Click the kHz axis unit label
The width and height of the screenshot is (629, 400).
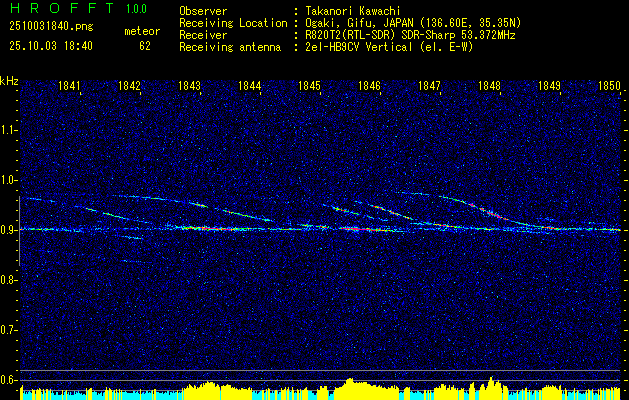pos(9,81)
